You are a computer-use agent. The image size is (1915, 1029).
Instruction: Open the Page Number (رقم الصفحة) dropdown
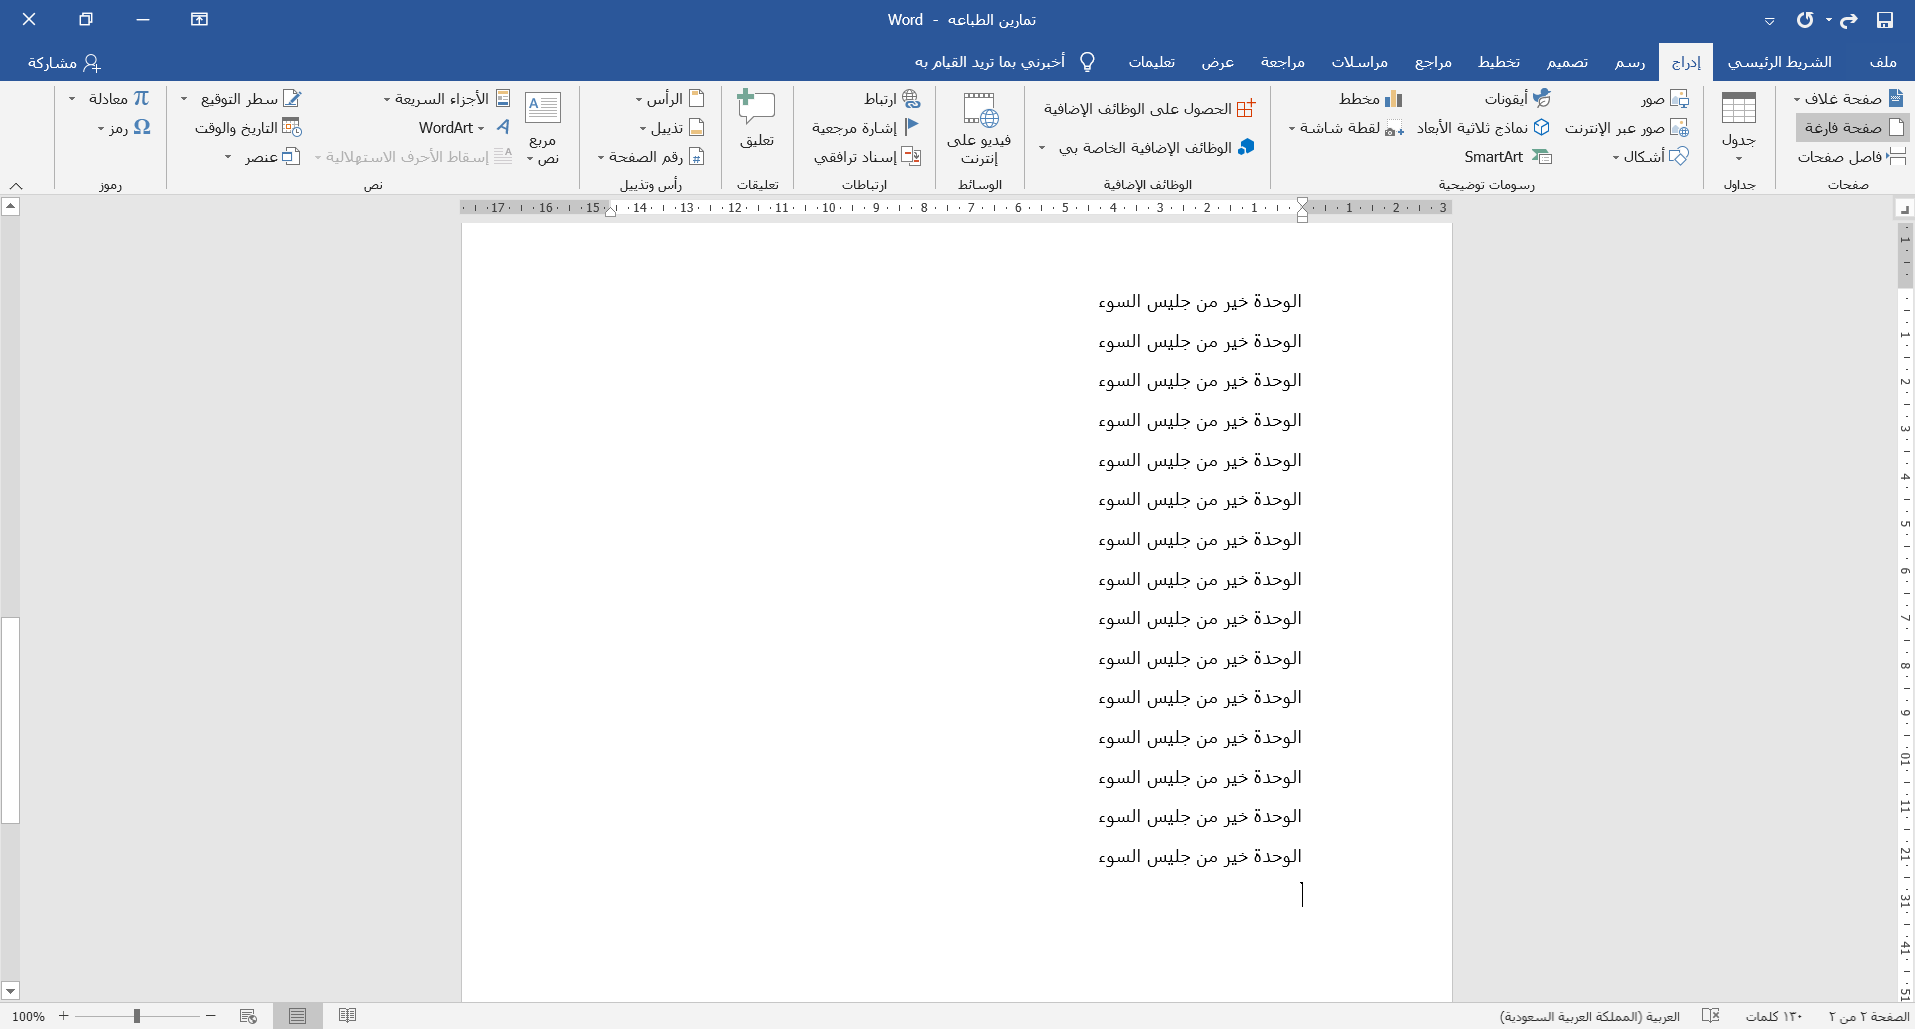tap(651, 157)
